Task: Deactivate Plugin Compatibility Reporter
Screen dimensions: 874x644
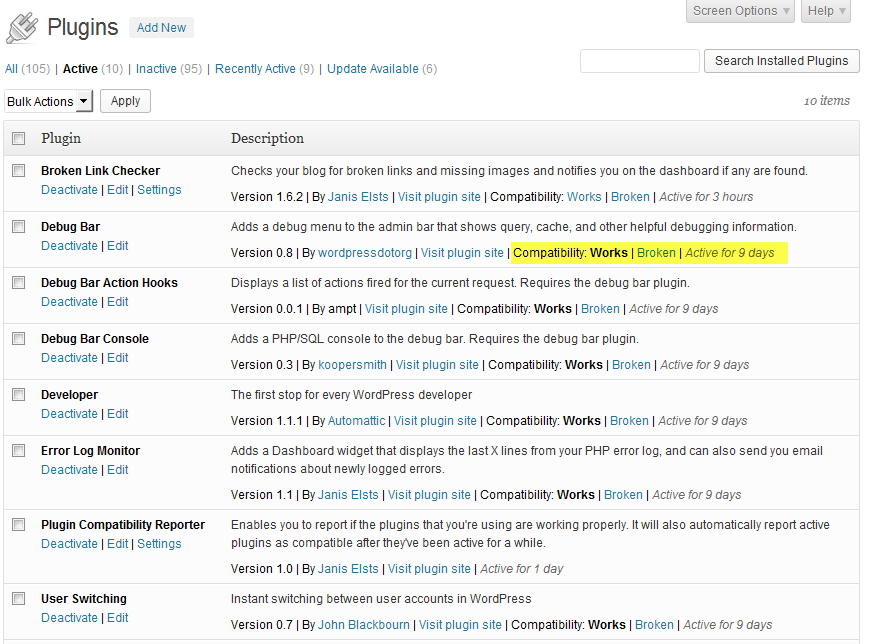Action: 69,544
